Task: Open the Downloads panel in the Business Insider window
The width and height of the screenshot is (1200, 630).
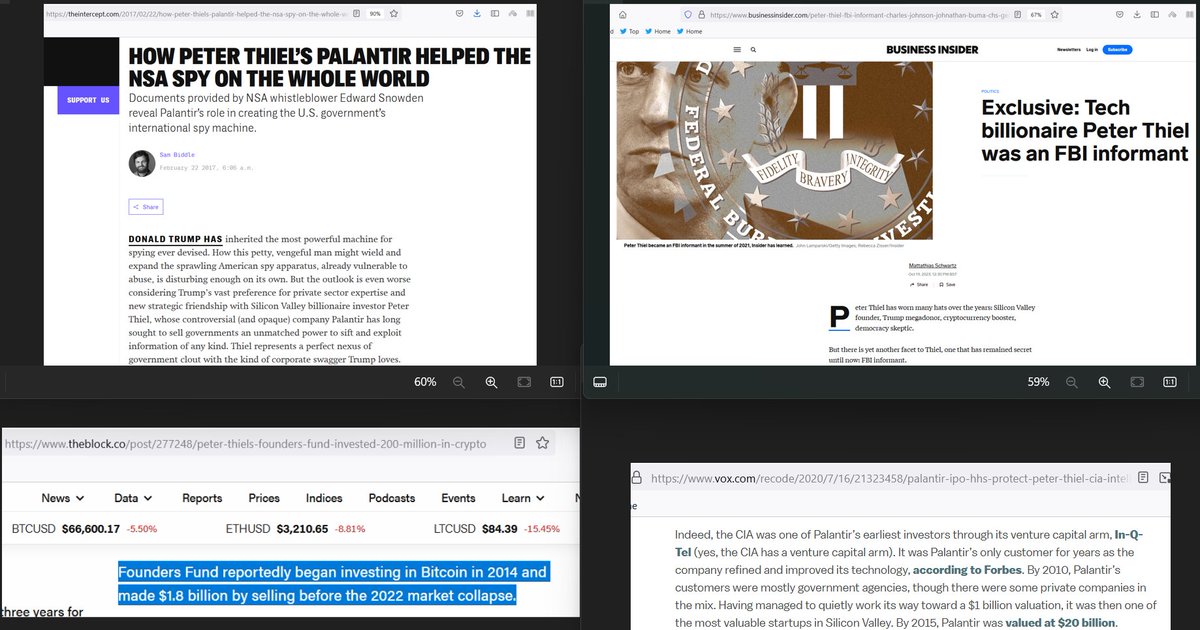Action: pyautogui.click(x=1137, y=15)
